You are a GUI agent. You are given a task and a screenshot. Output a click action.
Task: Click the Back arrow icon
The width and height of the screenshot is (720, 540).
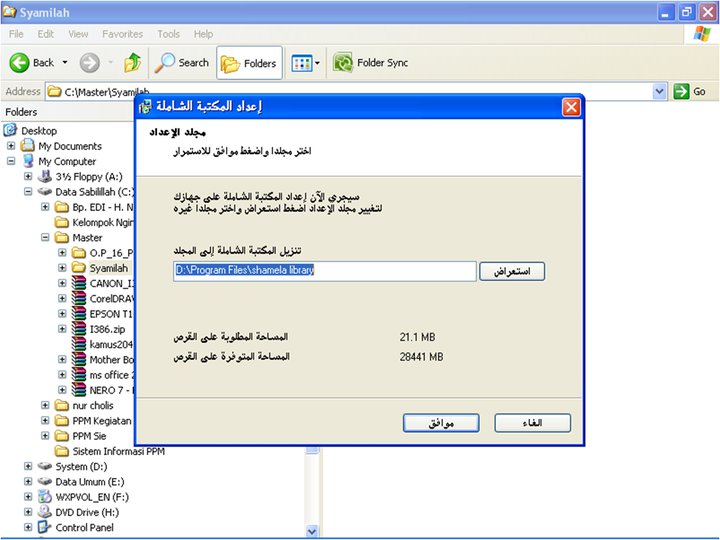coord(19,62)
